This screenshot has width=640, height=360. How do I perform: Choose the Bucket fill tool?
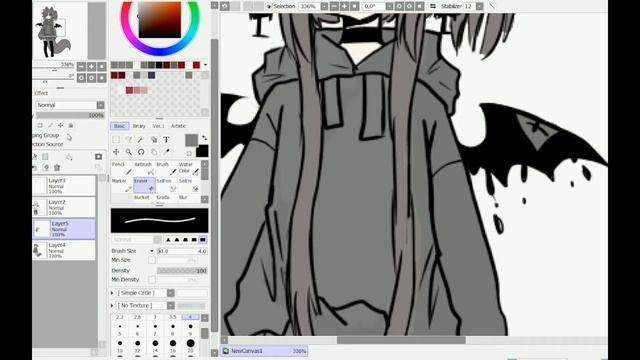click(144, 198)
